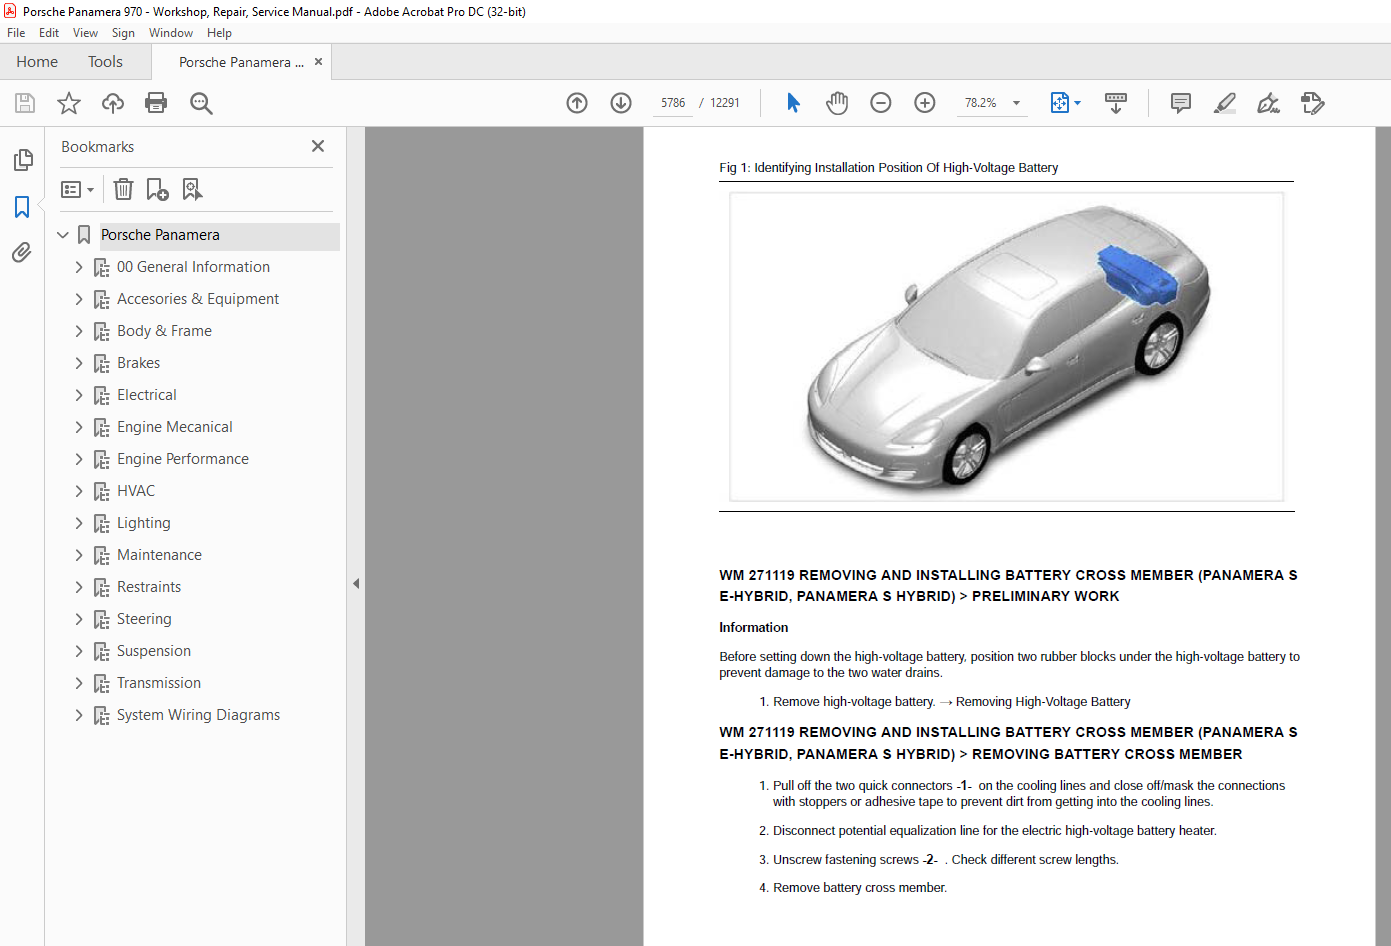Screen dimensions: 1391x946
Task: Close the Porsche Panamera document tab
Action: point(319,61)
